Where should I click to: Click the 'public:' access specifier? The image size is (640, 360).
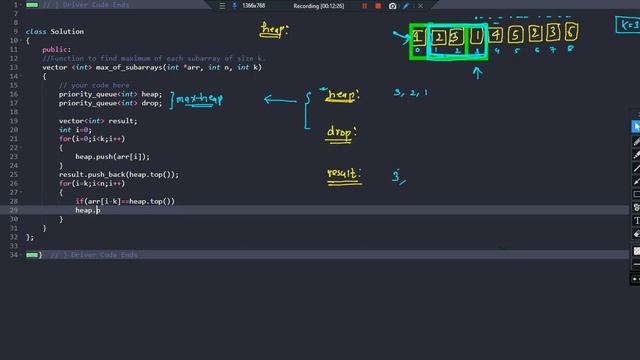coord(56,49)
